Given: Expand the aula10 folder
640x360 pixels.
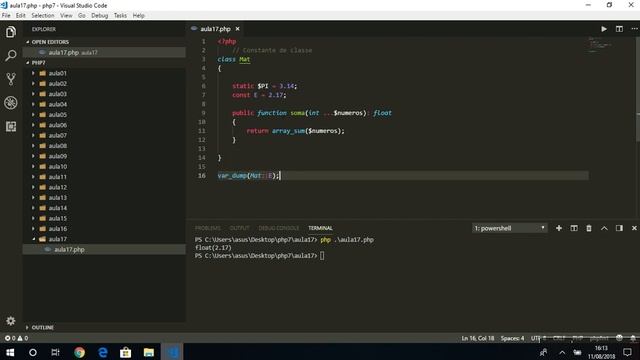Looking at the screenshot, I should point(58,167).
